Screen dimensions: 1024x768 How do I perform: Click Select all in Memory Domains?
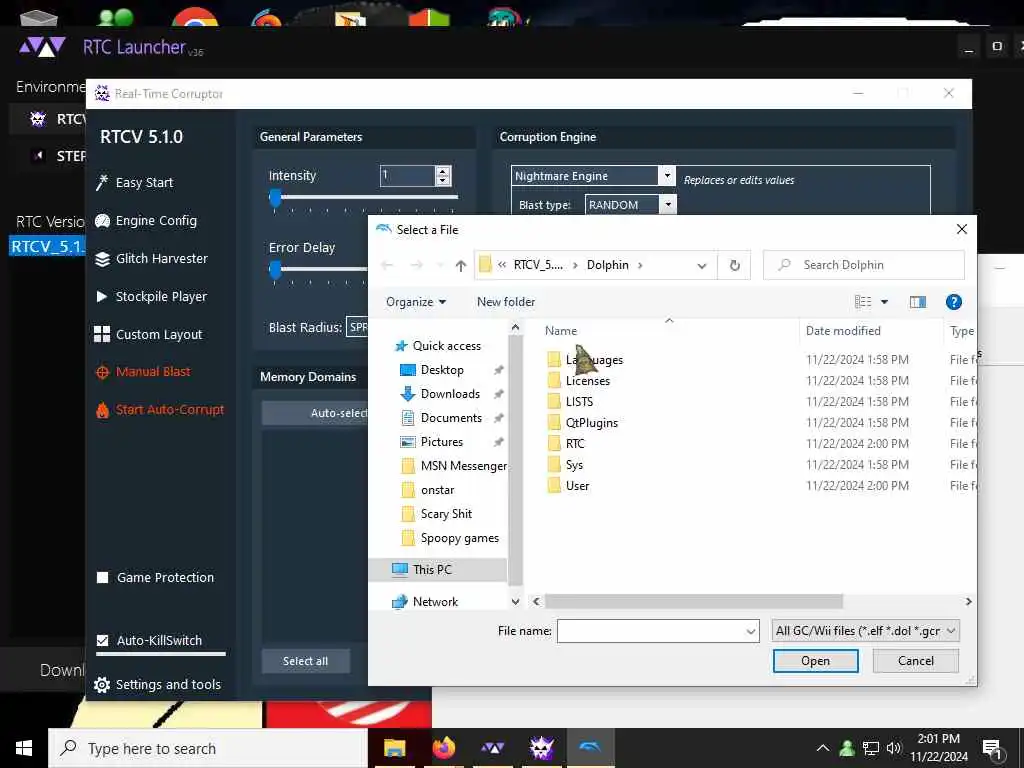pyautogui.click(x=305, y=661)
